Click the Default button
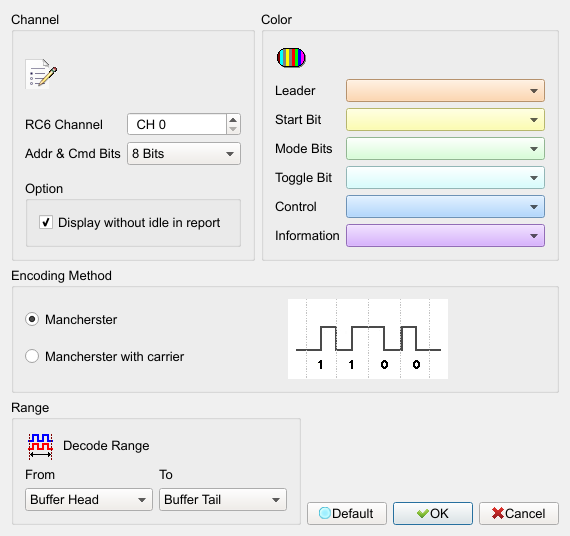 347,513
